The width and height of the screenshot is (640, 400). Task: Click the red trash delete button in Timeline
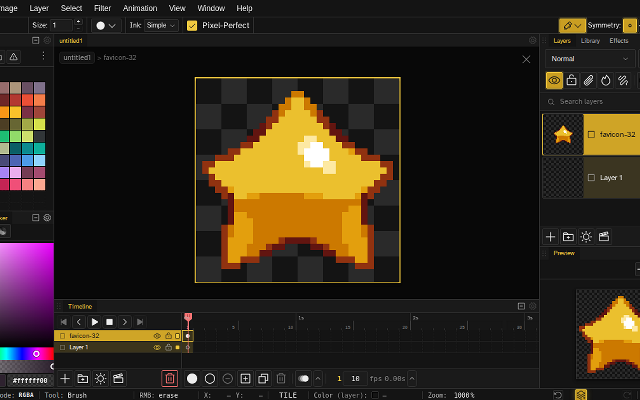(170, 379)
